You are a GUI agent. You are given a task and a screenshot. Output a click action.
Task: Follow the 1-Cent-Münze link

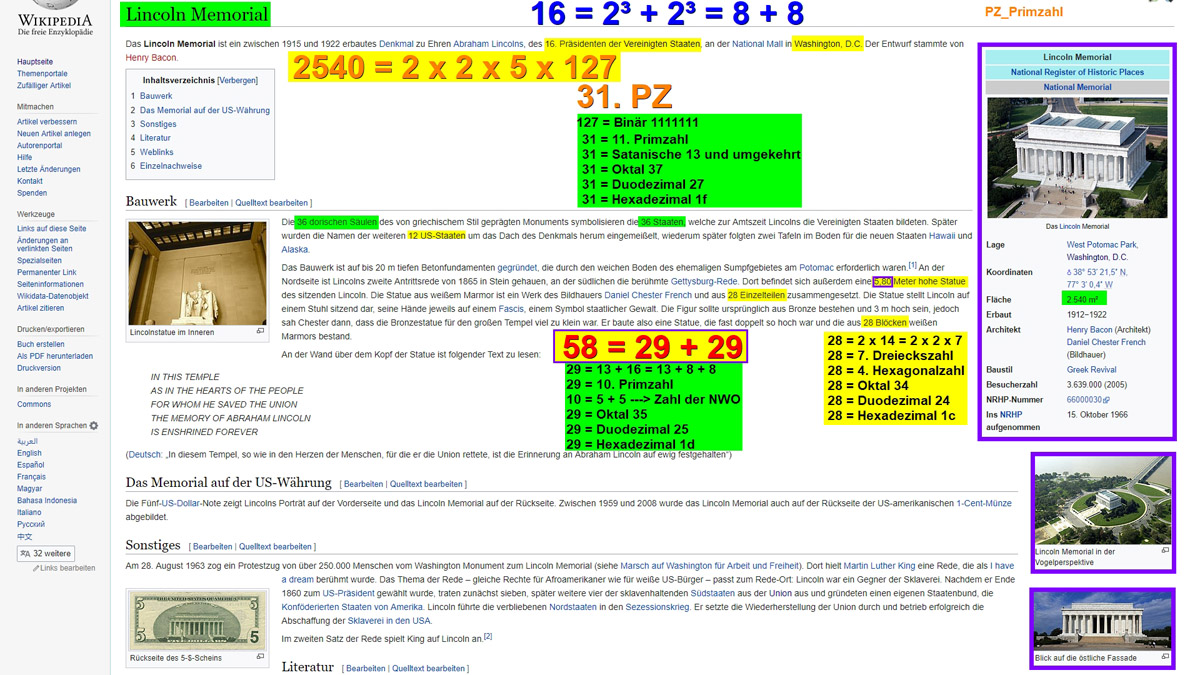pos(984,504)
